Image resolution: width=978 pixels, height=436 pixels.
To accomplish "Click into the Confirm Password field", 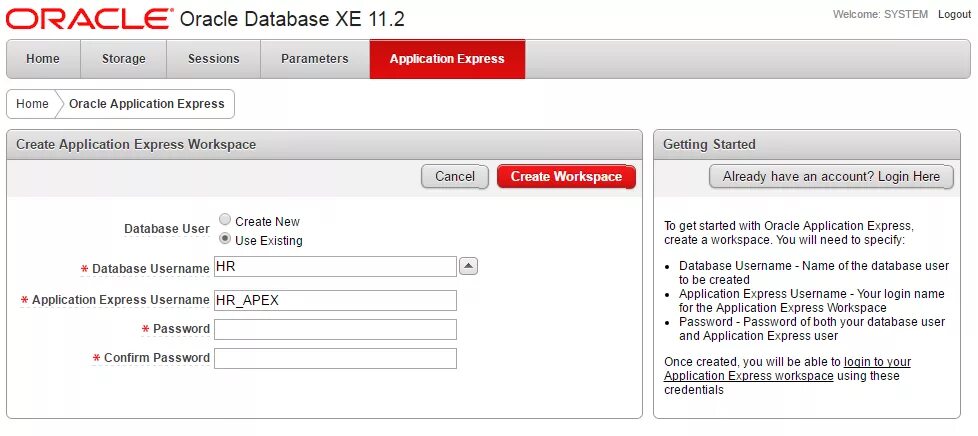I will point(335,358).
